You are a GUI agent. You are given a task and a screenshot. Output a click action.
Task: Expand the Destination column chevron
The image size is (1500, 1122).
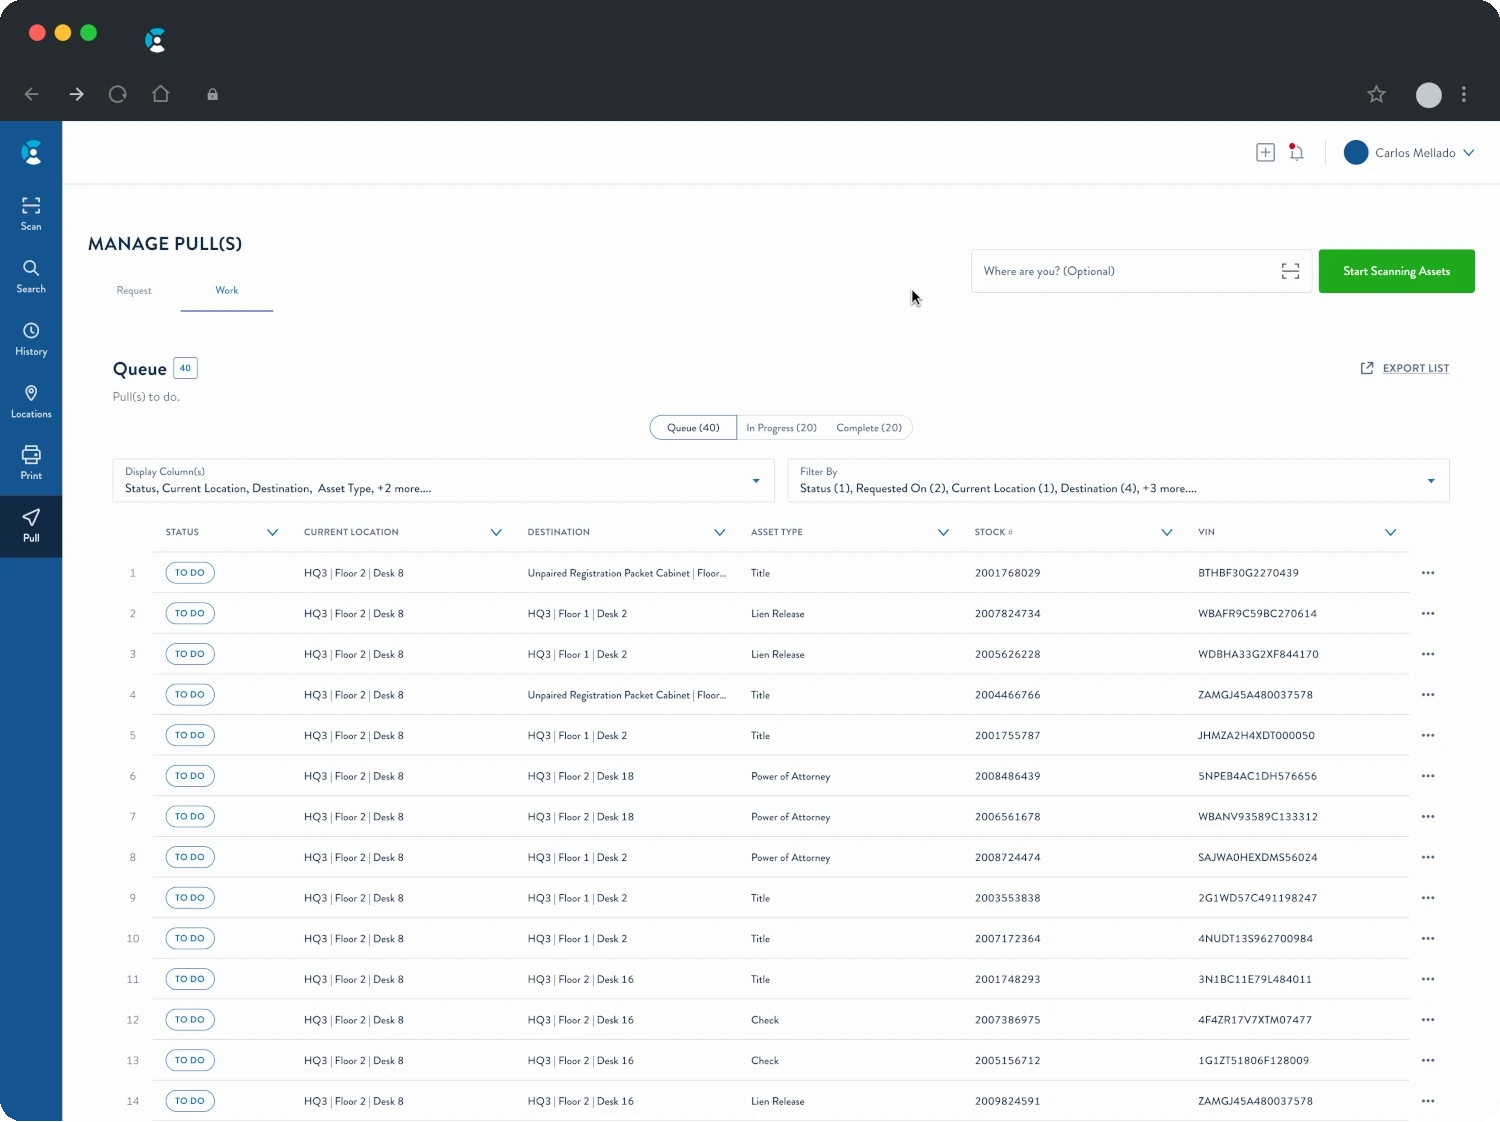tap(719, 532)
